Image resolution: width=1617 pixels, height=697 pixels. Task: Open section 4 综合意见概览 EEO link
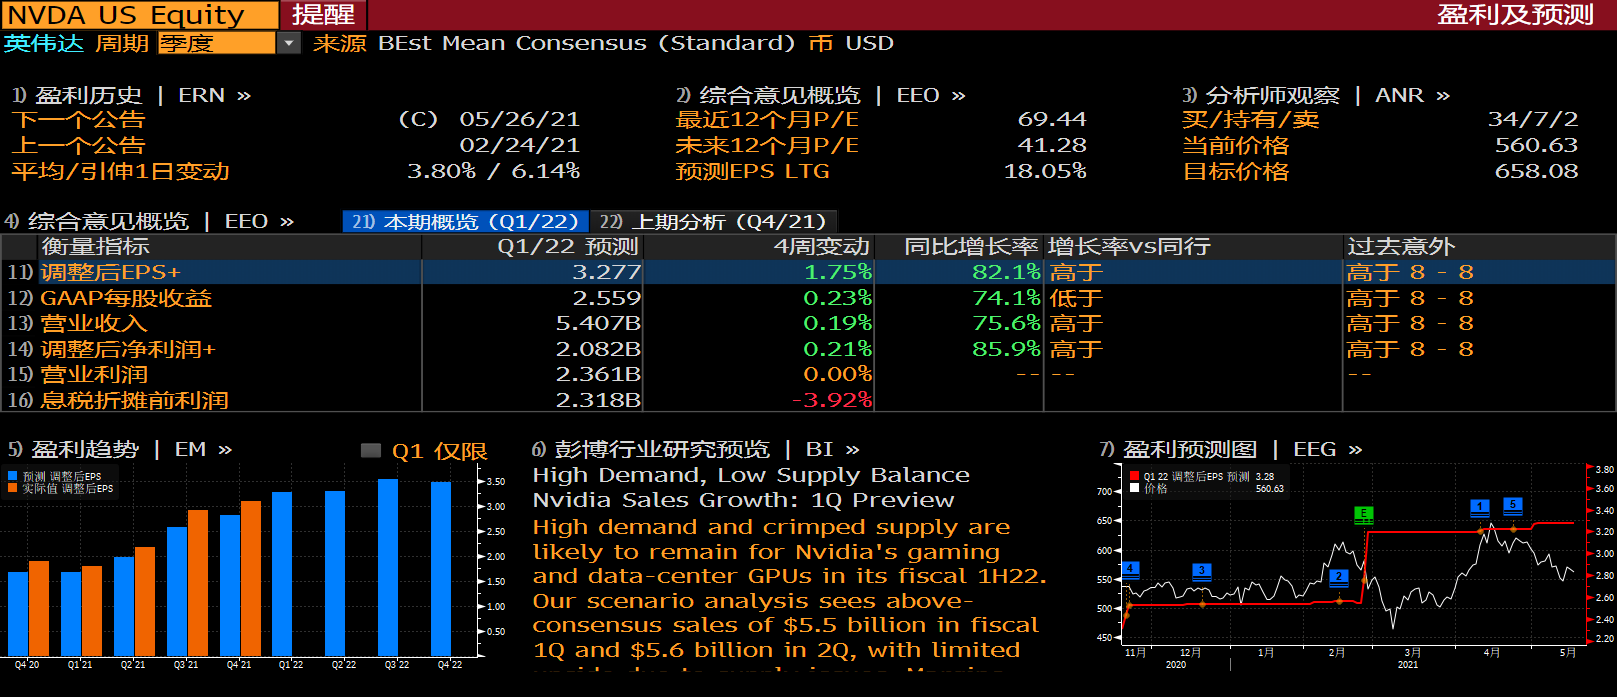point(149,221)
